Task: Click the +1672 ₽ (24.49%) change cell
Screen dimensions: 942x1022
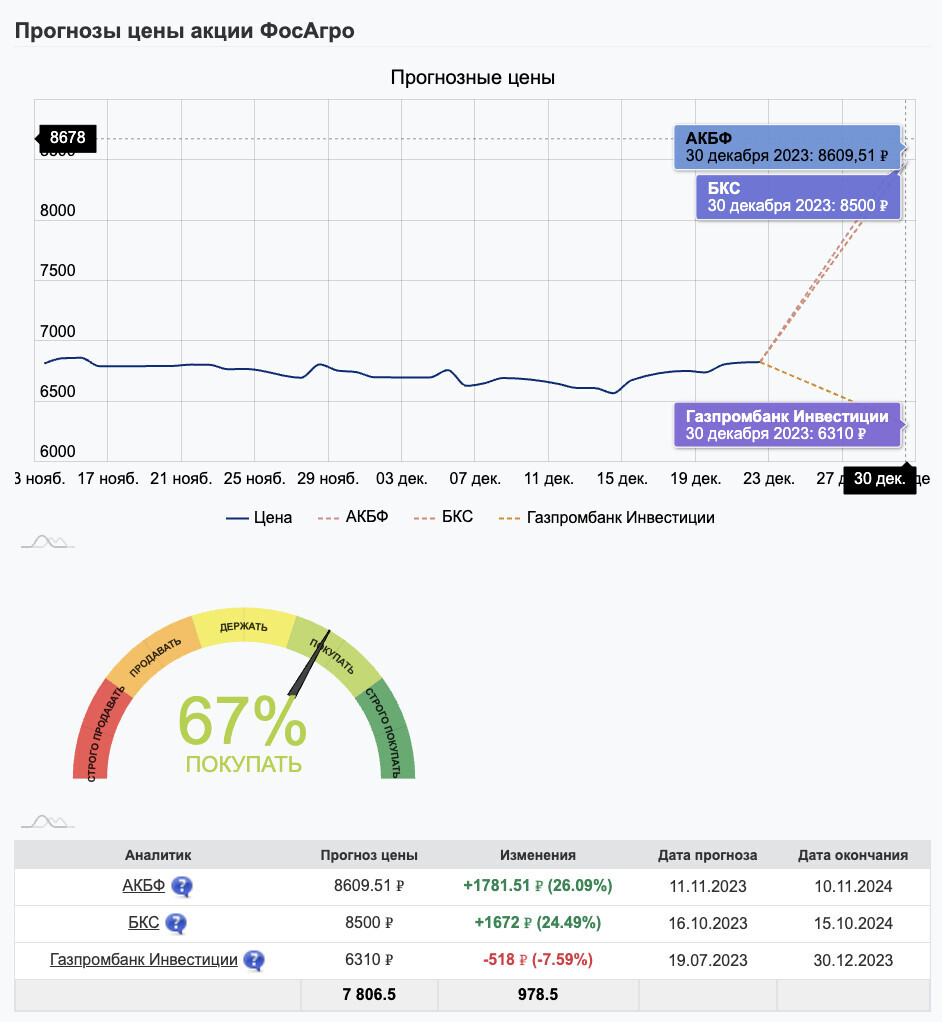Action: click(538, 923)
